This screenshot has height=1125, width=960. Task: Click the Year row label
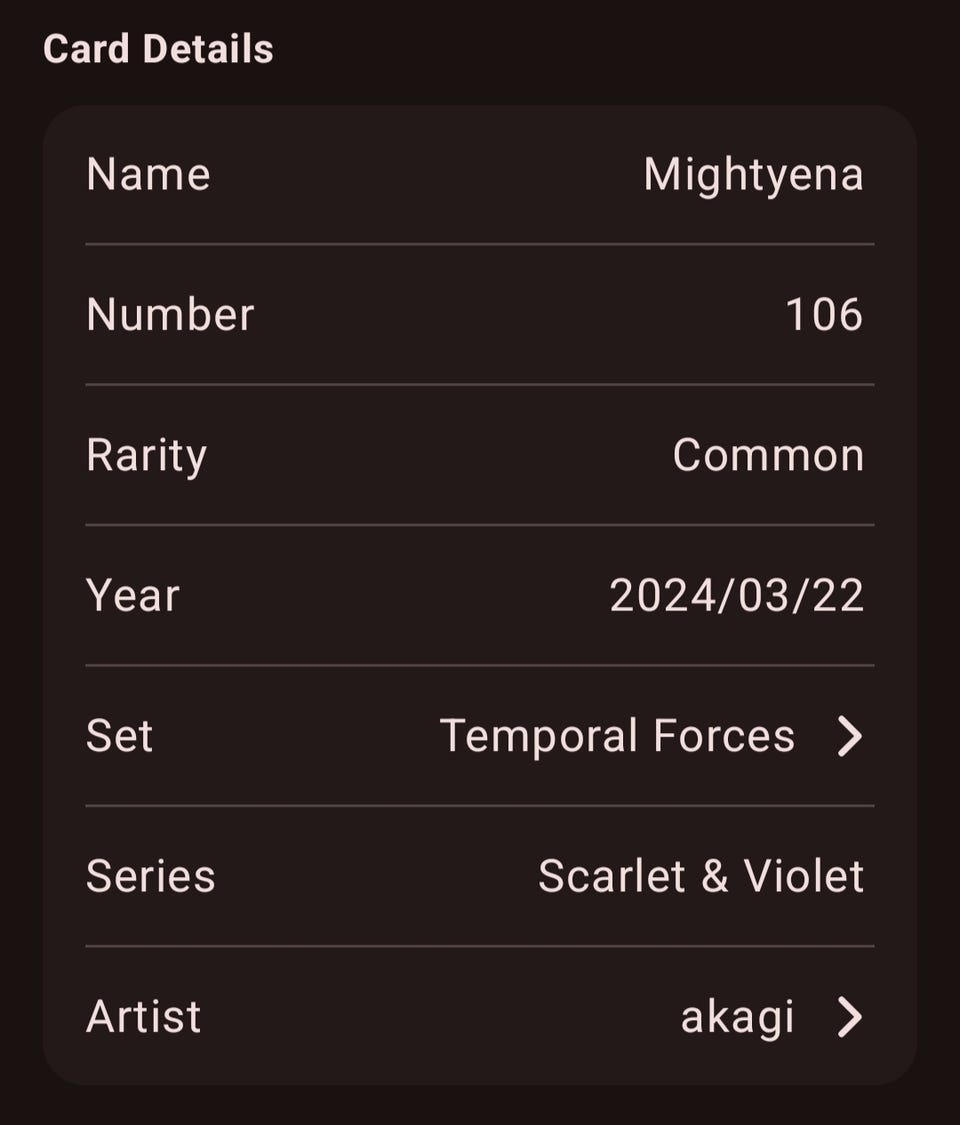pos(133,596)
